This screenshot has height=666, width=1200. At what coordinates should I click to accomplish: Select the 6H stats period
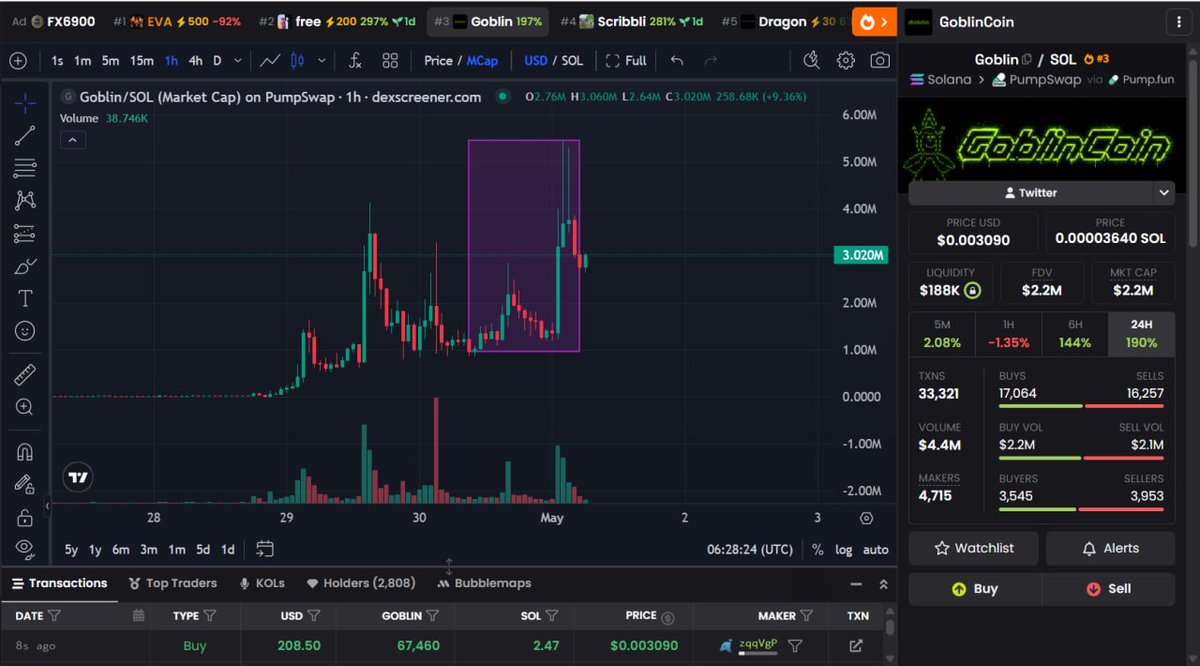[1074, 333]
